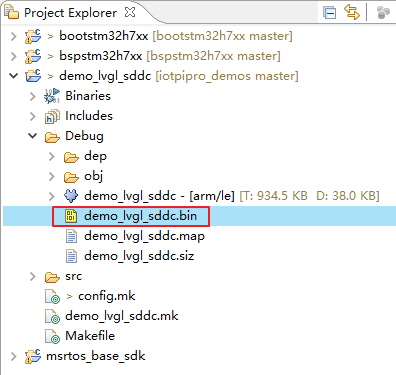The image size is (396, 375).
Task: Collapse the Debug folder
Action: [x=32, y=136]
